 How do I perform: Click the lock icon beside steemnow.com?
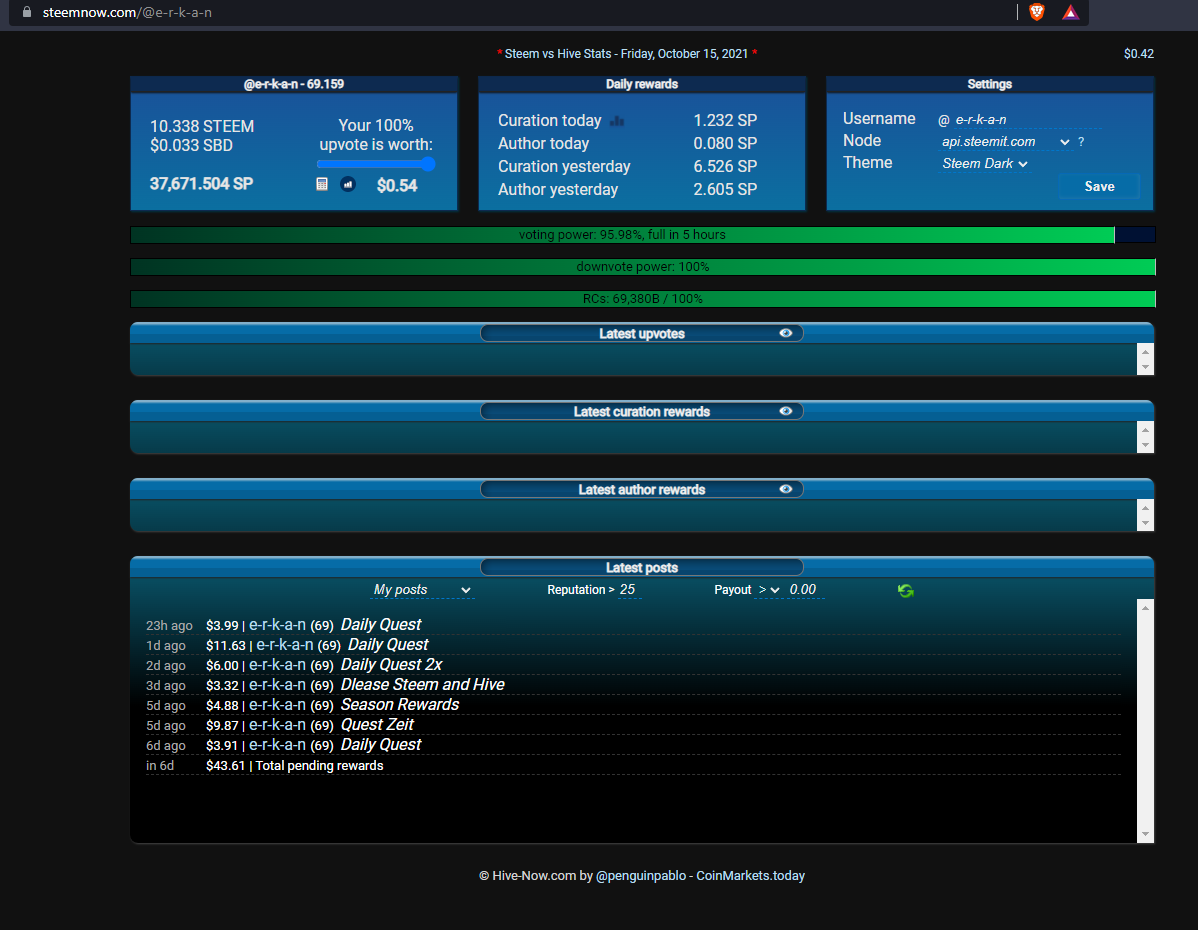27,12
